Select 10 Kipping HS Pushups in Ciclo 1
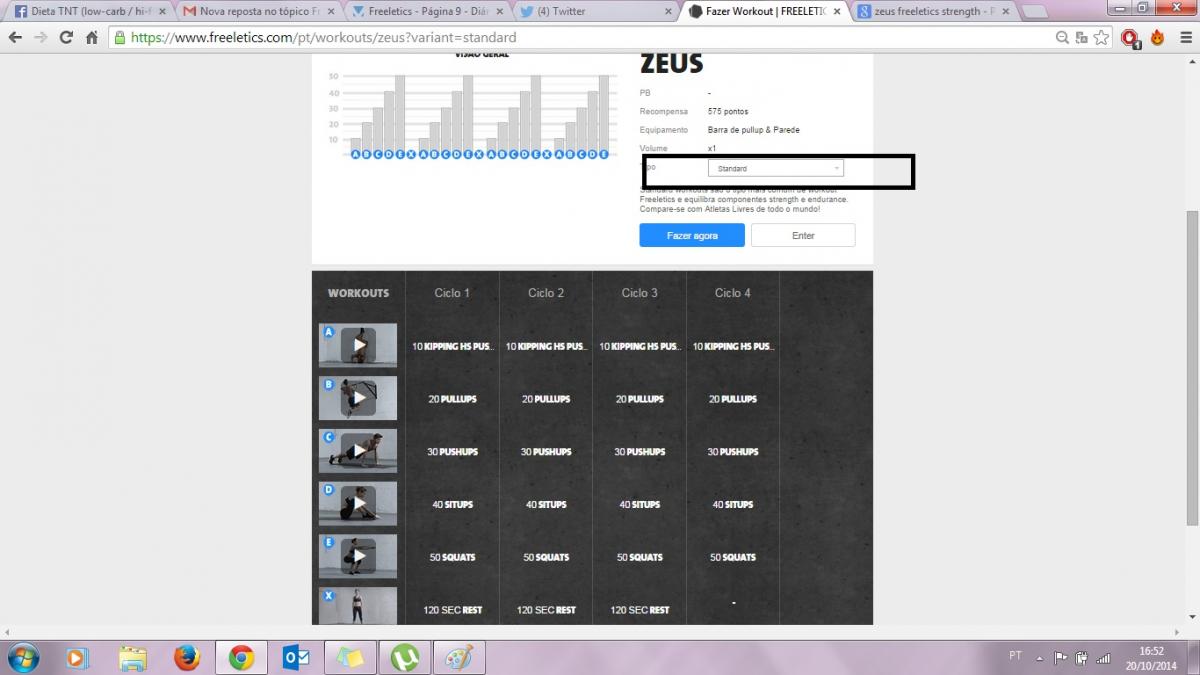The height and width of the screenshot is (675, 1200). pyautogui.click(x=452, y=346)
